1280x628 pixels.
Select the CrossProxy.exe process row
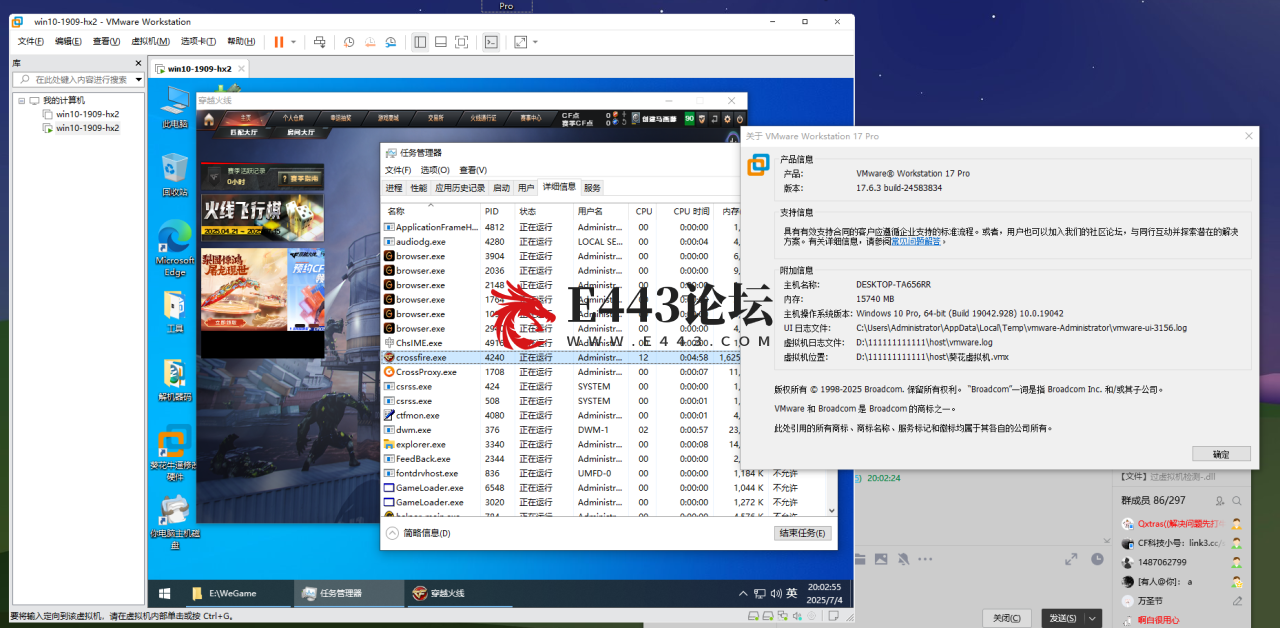[561, 372]
